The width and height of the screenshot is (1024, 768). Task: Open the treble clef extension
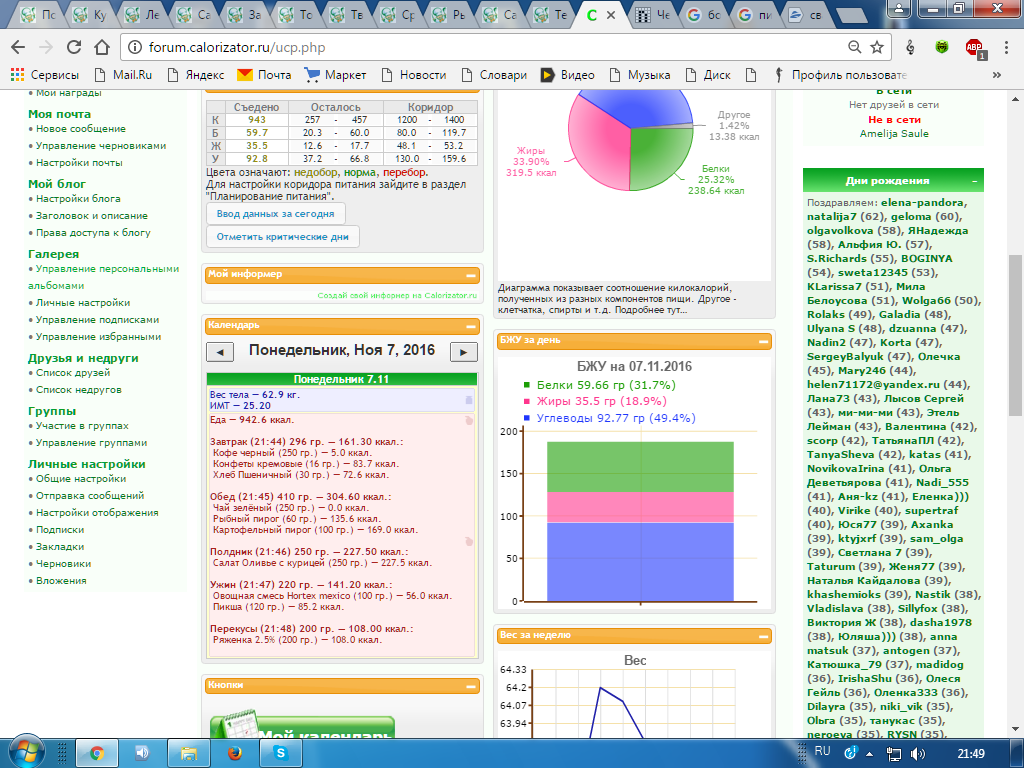(x=910, y=47)
